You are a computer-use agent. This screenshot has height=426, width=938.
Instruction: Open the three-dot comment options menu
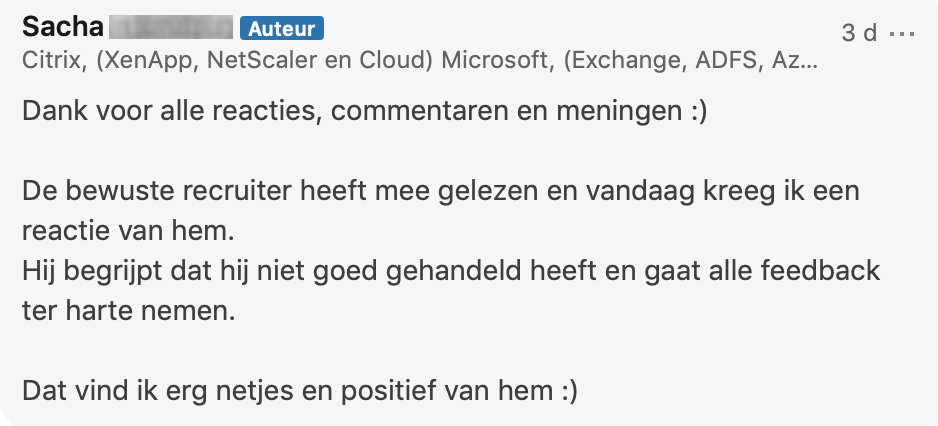pyautogui.click(x=902, y=33)
